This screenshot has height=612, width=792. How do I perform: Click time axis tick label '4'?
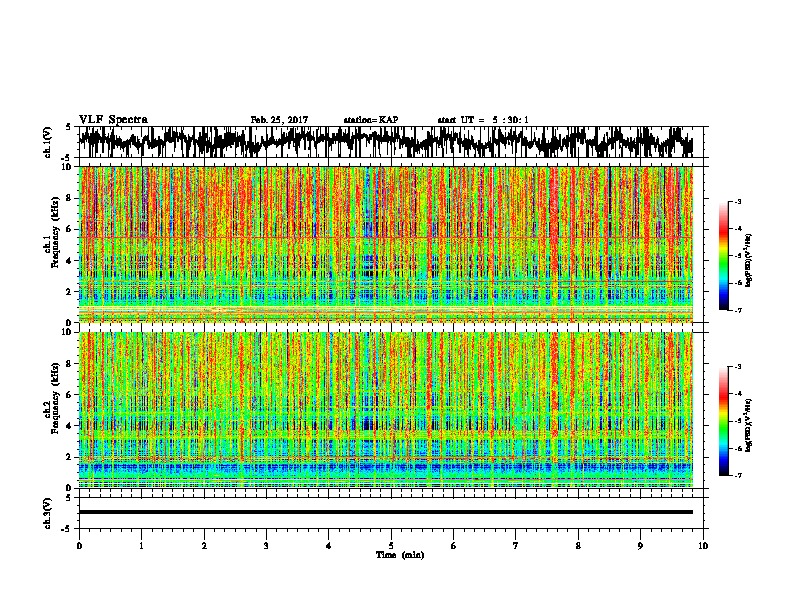point(329,546)
